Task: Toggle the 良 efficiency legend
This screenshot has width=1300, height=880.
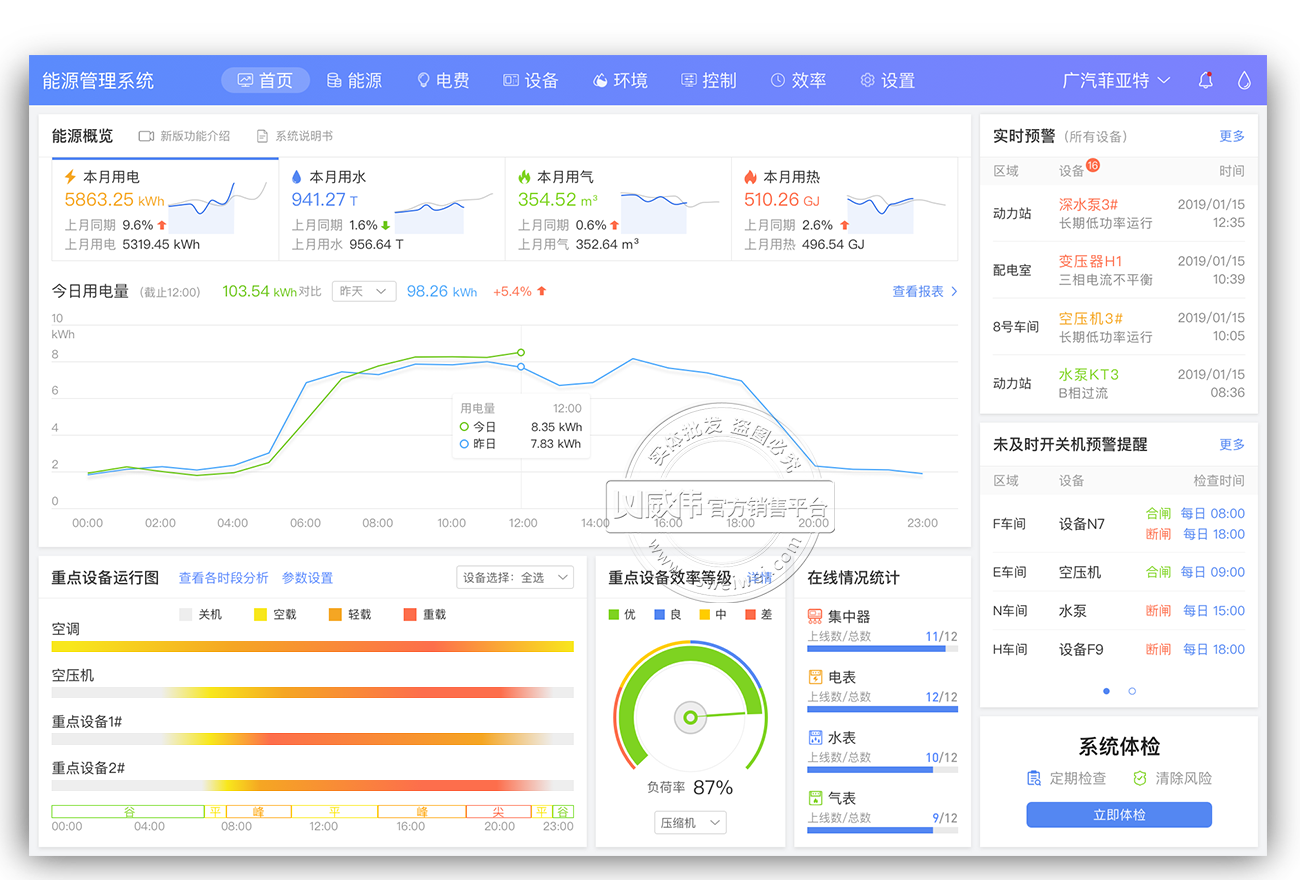Action: pyautogui.click(x=668, y=614)
